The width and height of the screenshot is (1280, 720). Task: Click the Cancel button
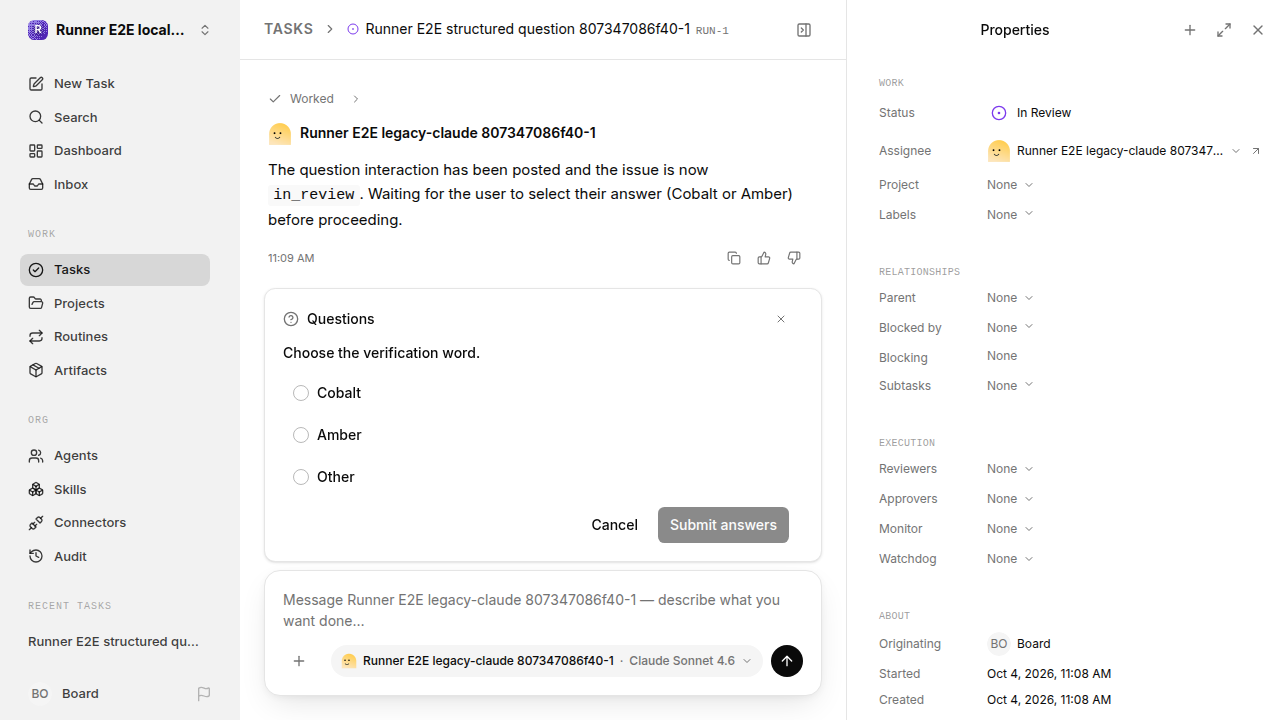(614, 525)
